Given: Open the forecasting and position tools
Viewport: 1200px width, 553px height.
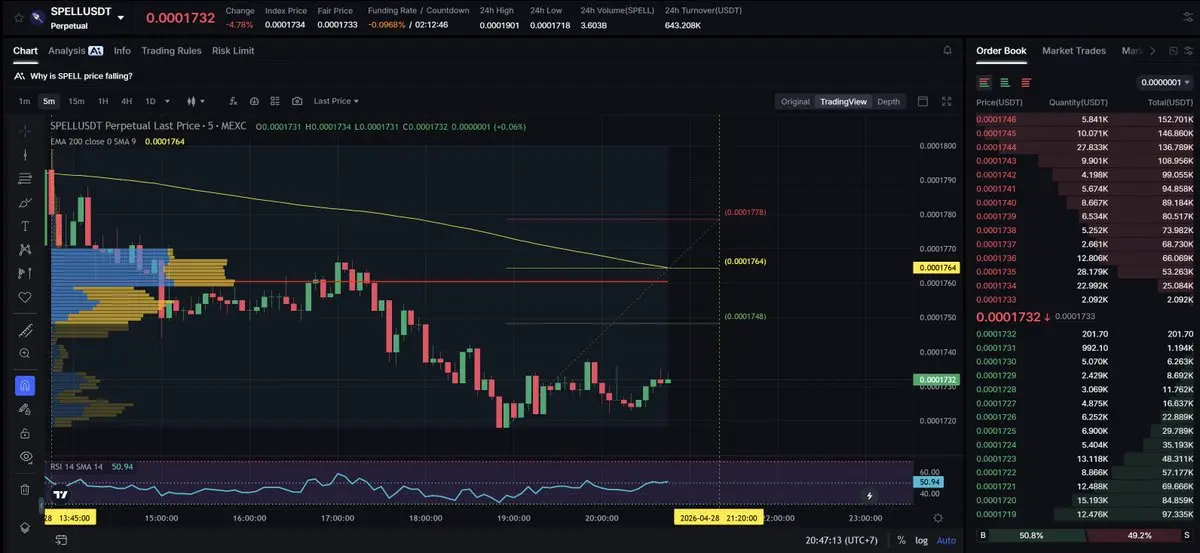Looking at the screenshot, I should (x=25, y=273).
